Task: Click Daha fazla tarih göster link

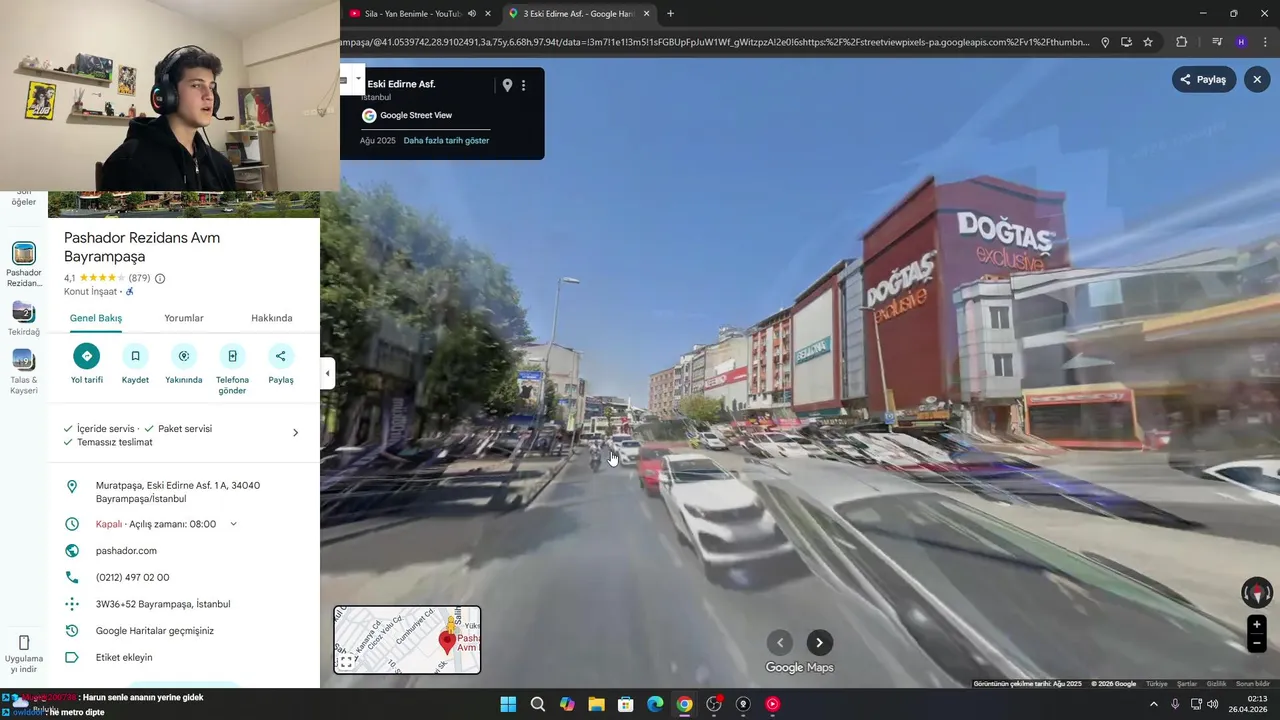Action: point(446,141)
